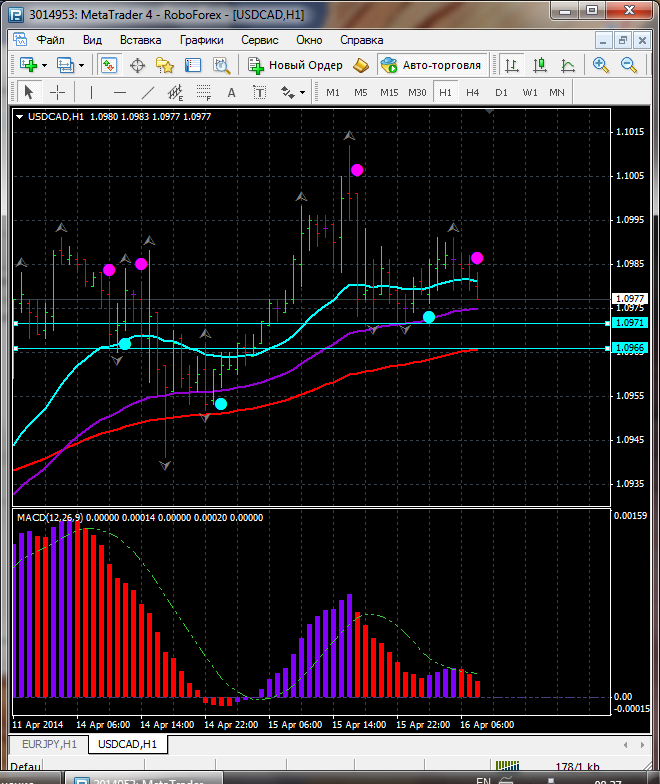Click the magenta dot at chart peak

(357, 170)
